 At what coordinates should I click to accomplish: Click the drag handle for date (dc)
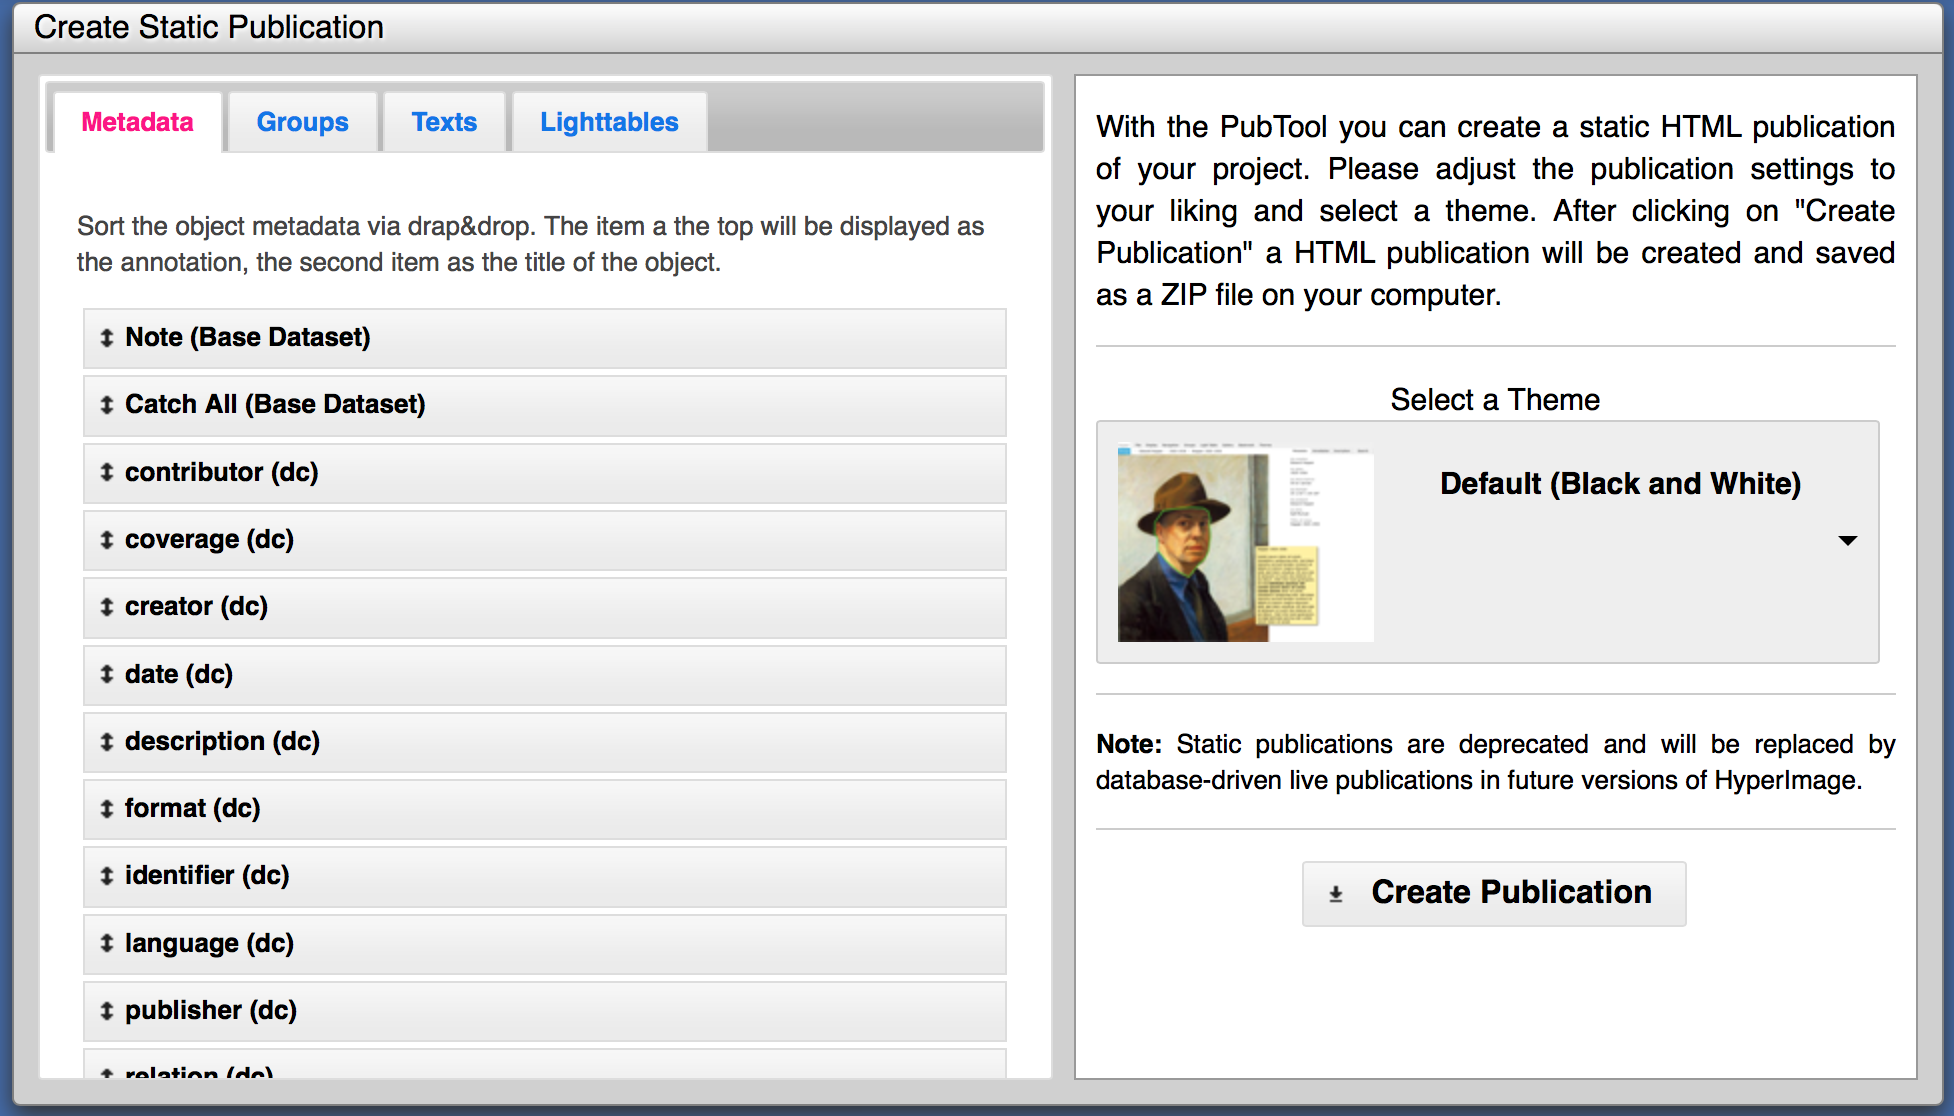point(107,674)
